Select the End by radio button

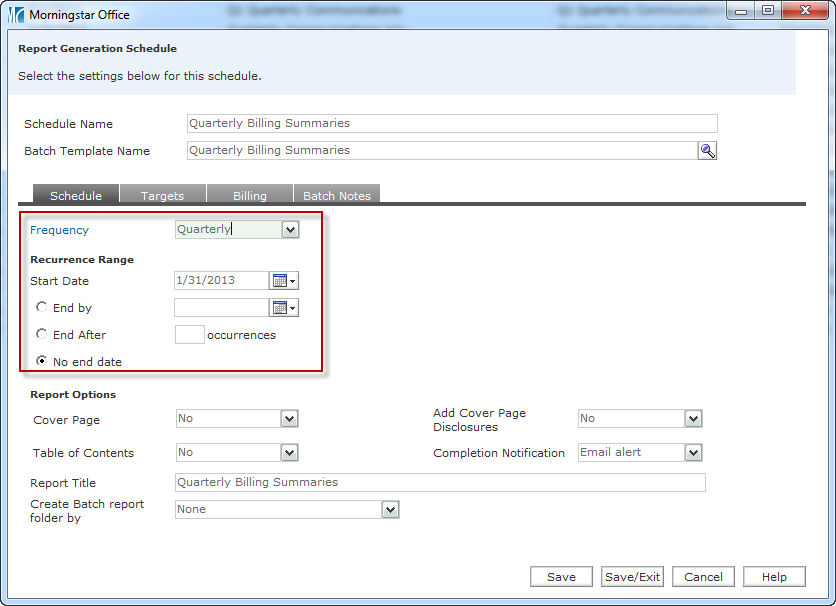pyautogui.click(x=41, y=307)
